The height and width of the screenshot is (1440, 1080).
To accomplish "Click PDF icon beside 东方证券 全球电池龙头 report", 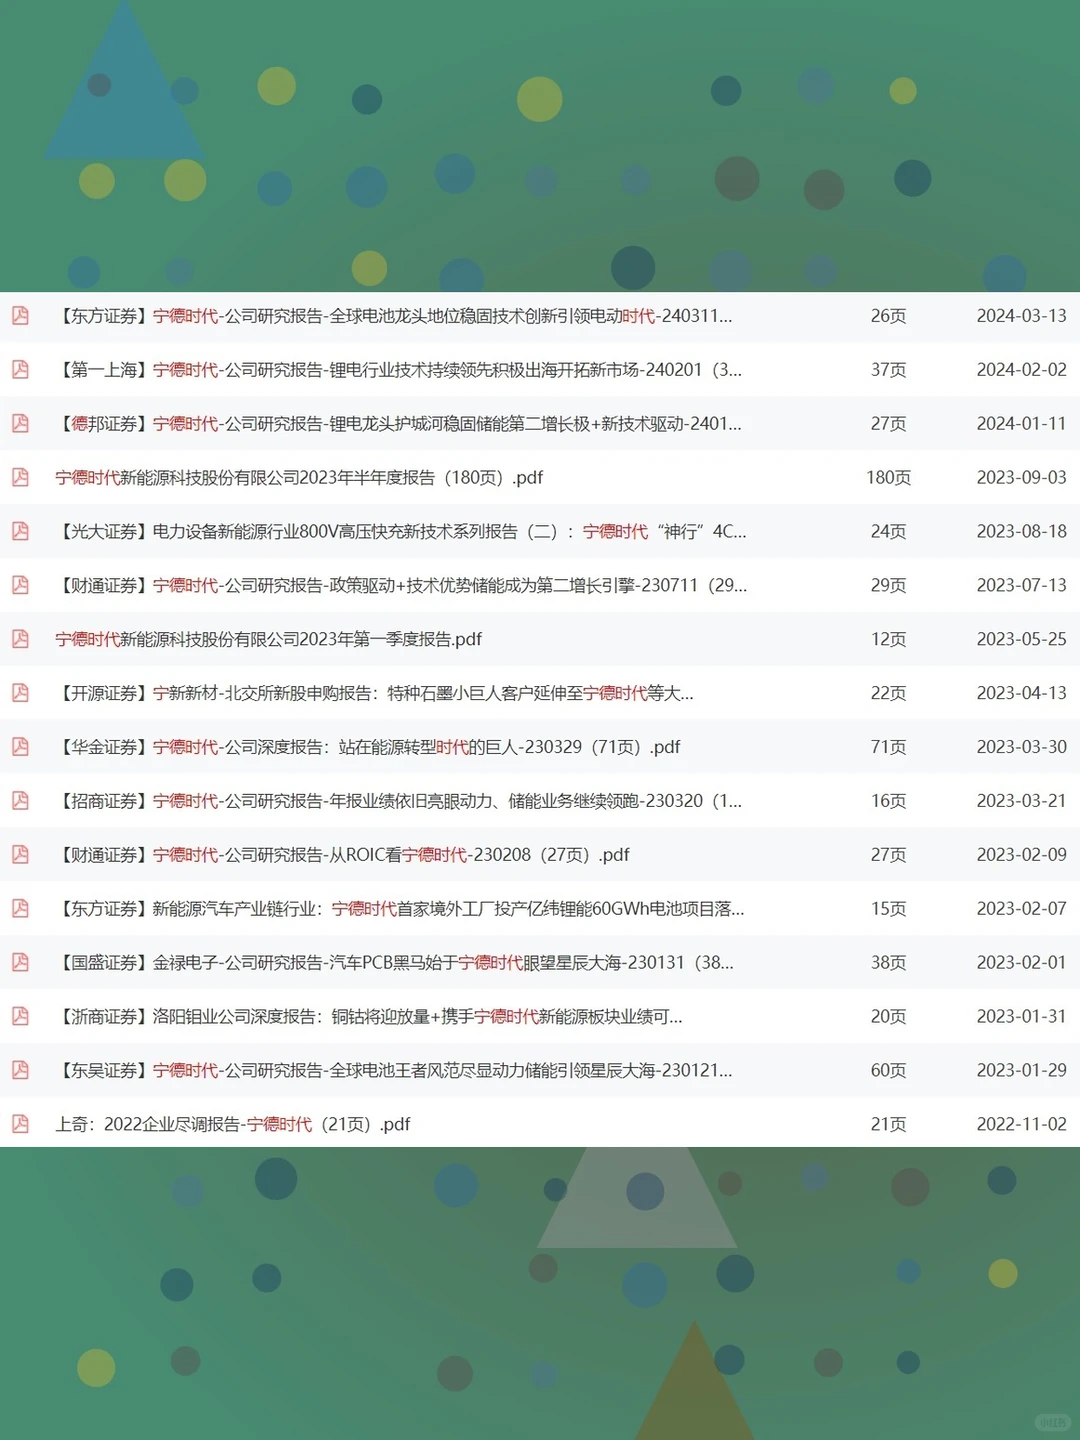I will point(20,316).
